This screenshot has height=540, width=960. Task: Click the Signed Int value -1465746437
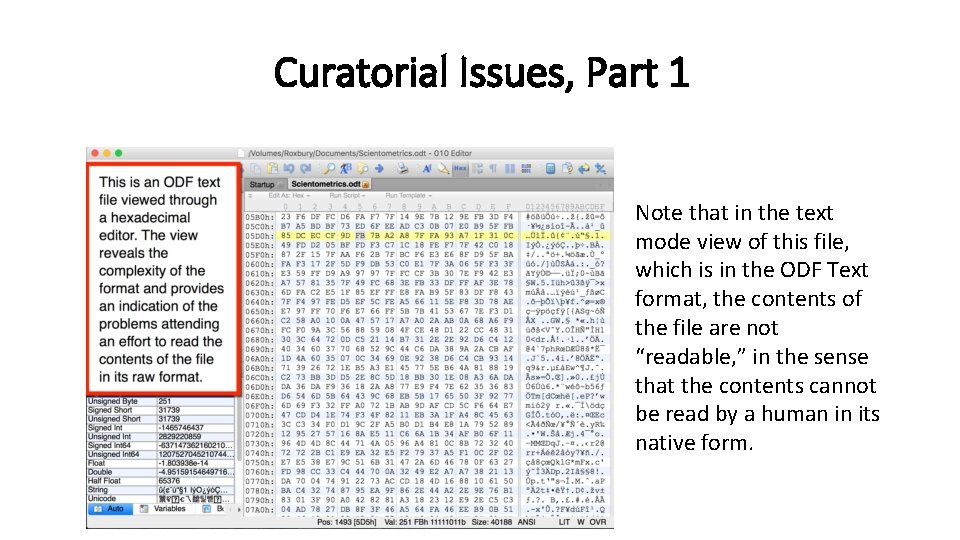196,428
